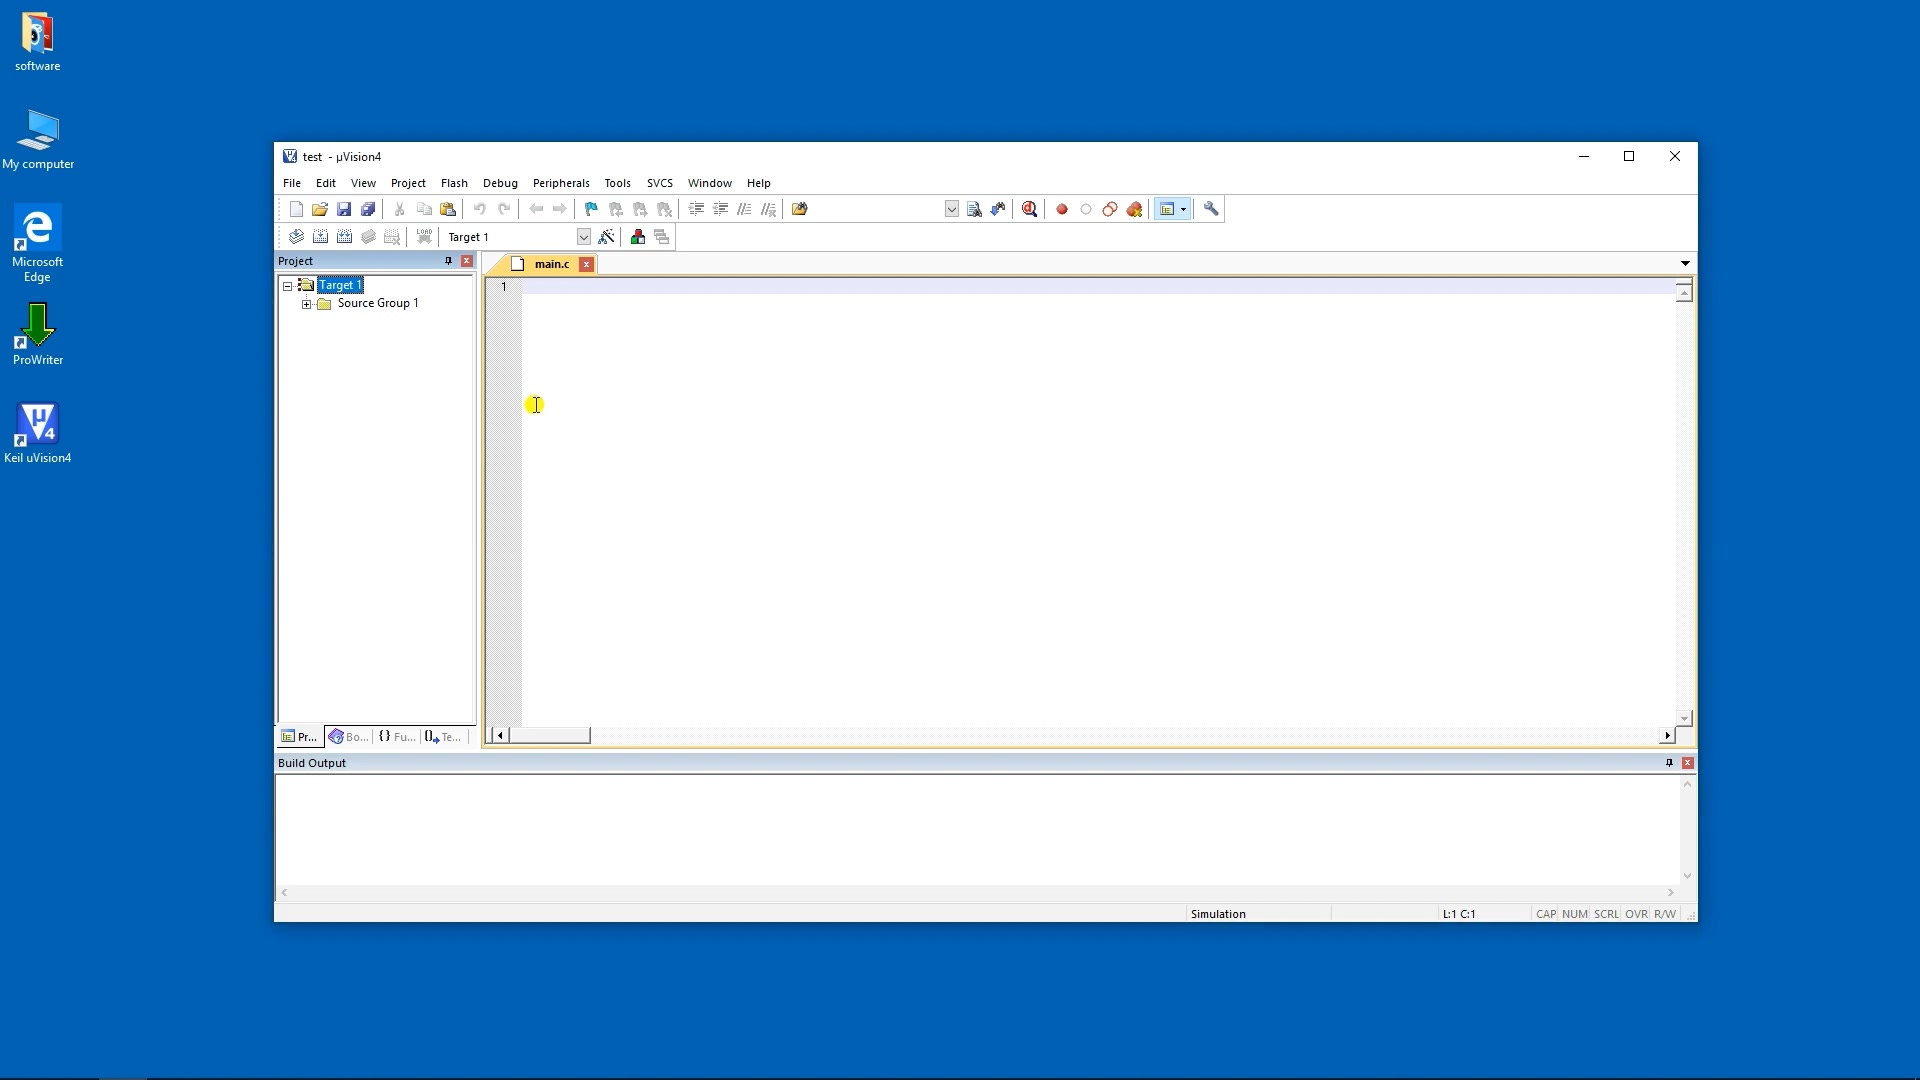Click the Undo arrow icon
1920x1080 pixels.
pyautogui.click(x=480, y=209)
